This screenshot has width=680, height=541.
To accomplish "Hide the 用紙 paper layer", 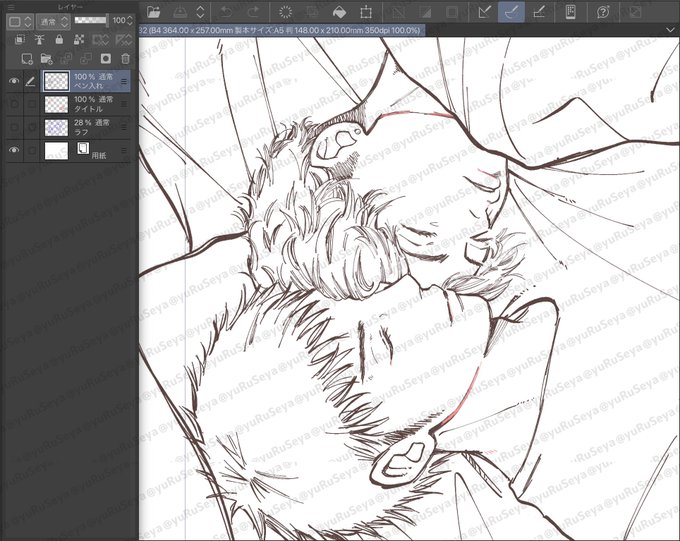I will pos(14,150).
